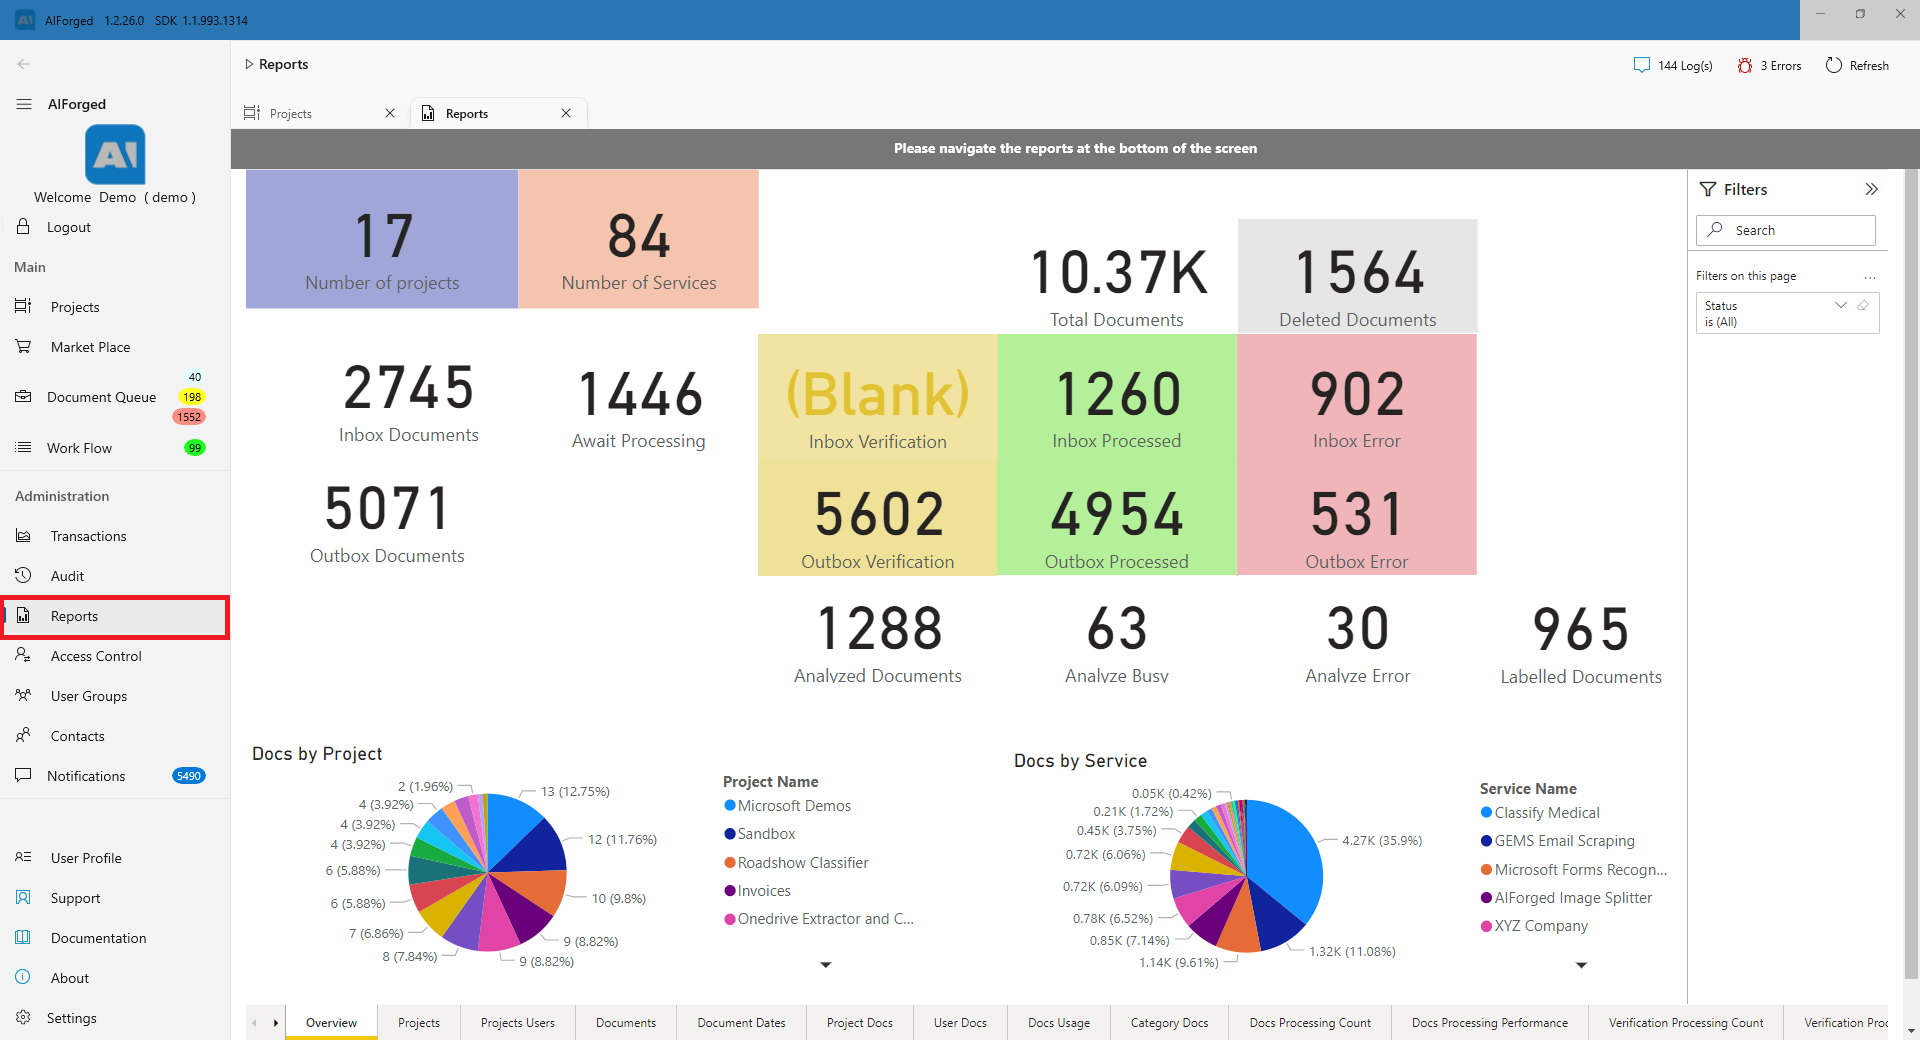Select the Projects Users report tab
The image size is (1920, 1040).
click(x=518, y=1023)
